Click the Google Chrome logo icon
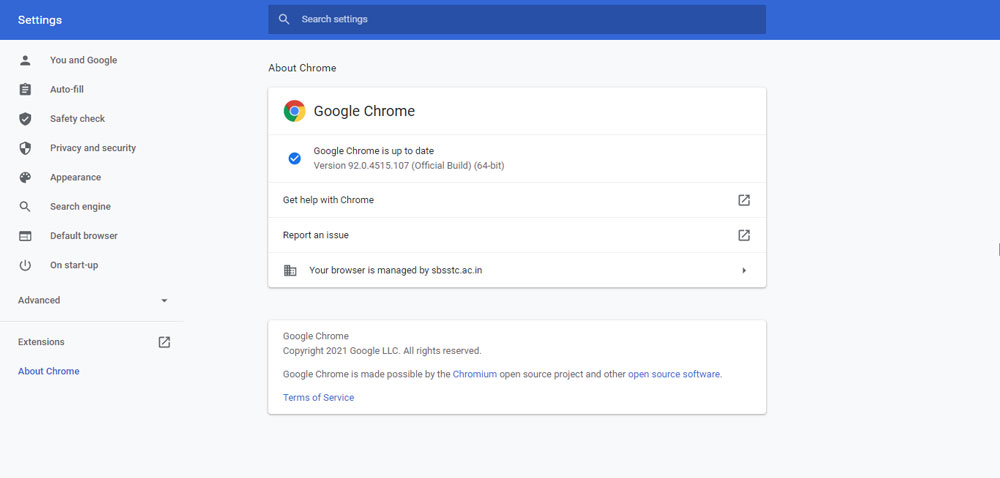Image resolution: width=1000 pixels, height=478 pixels. tap(295, 111)
